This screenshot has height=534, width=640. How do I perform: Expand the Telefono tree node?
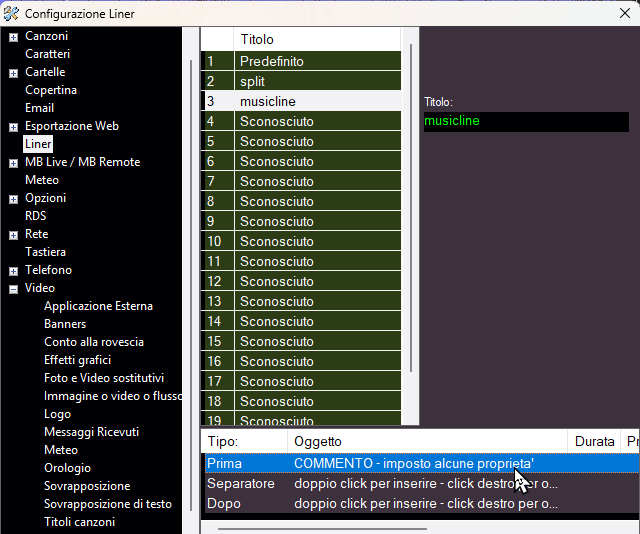point(13,271)
